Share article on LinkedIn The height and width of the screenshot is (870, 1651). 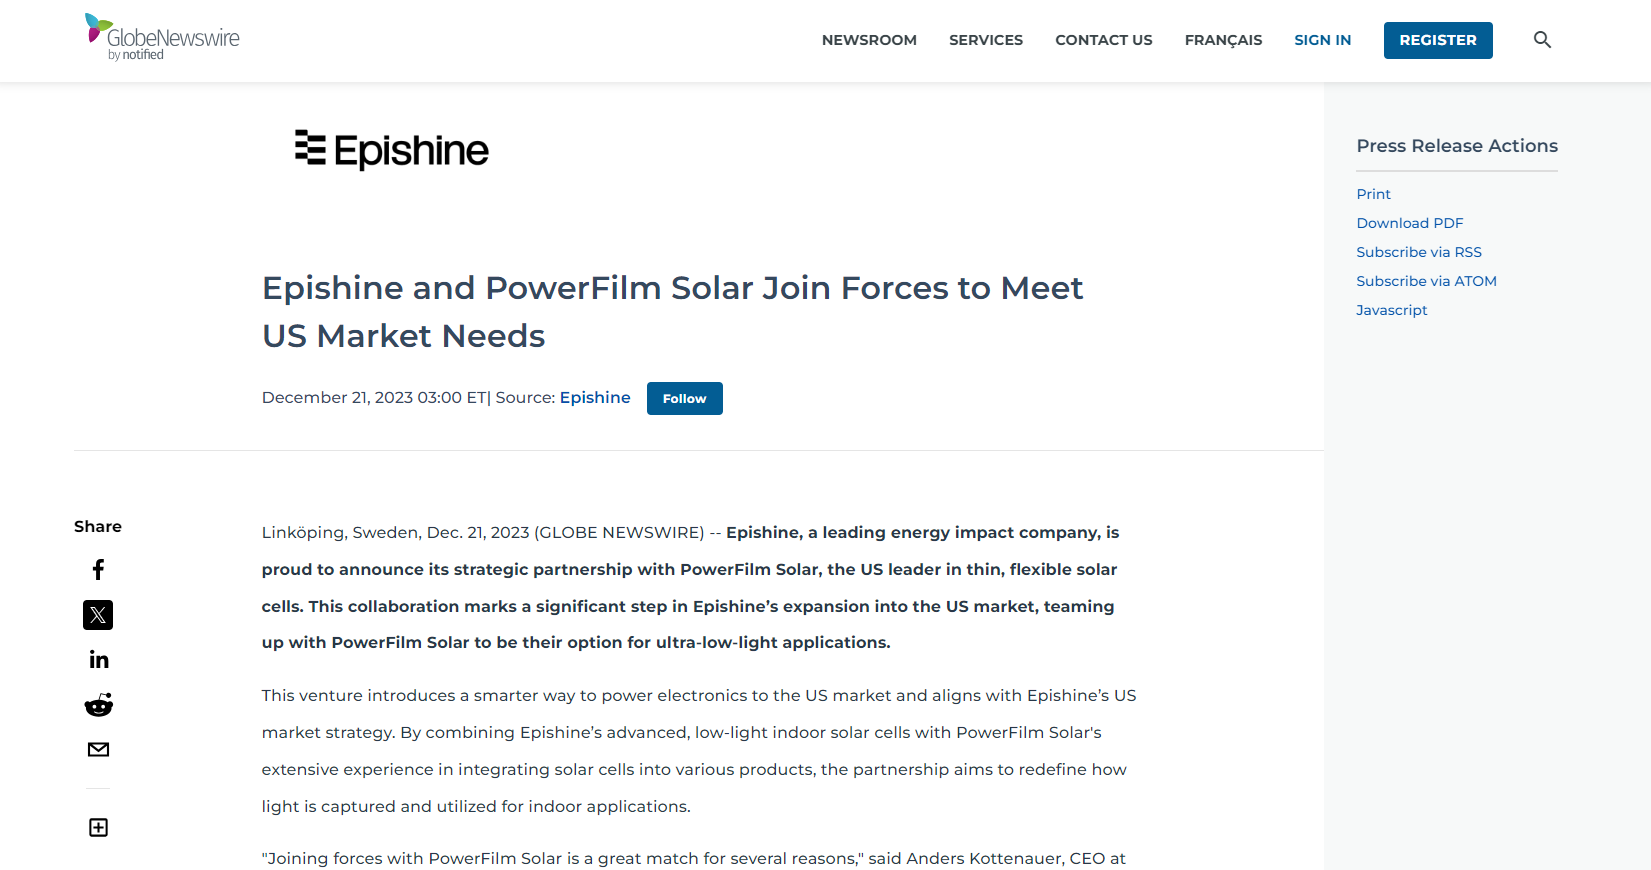click(98, 660)
